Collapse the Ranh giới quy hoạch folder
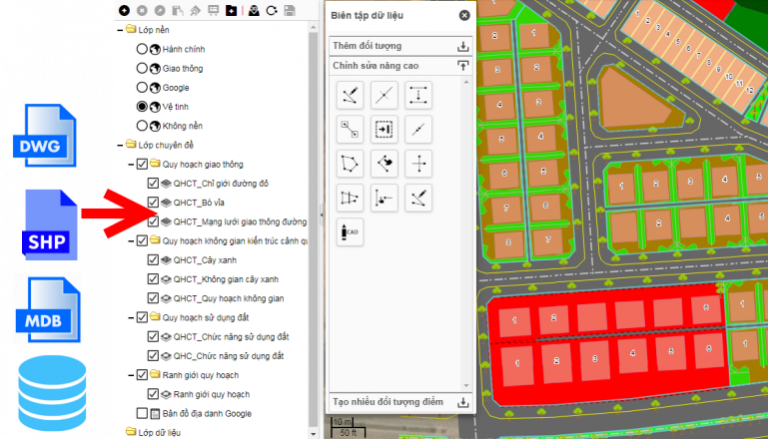 tap(130, 375)
